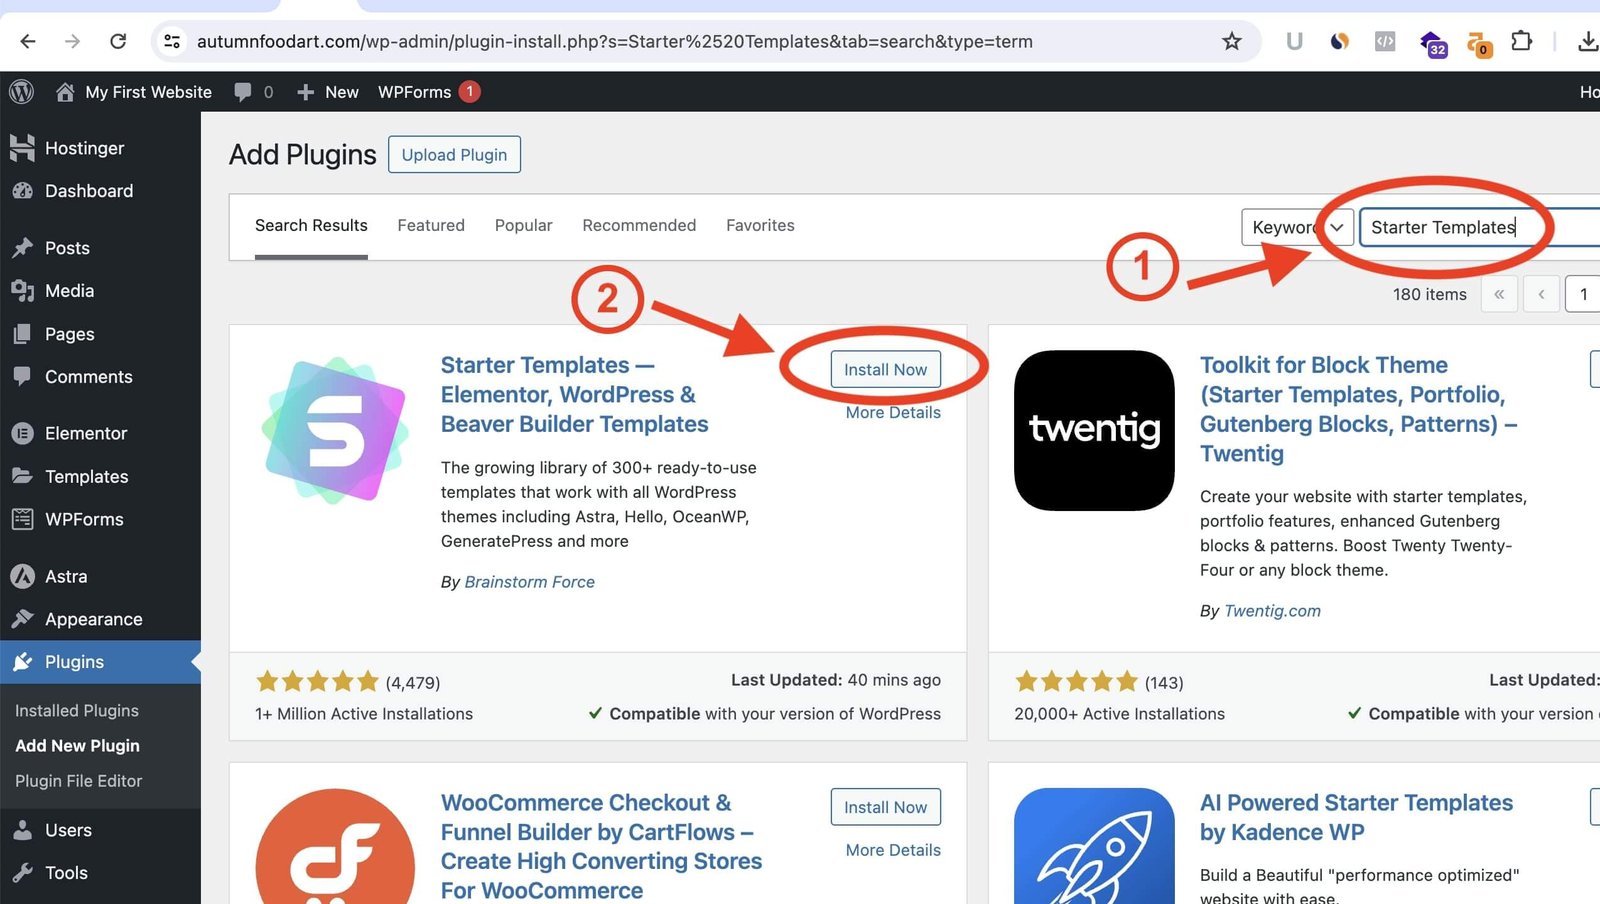
Task: Open the browser extensions puzzle icon
Action: (x=1521, y=41)
